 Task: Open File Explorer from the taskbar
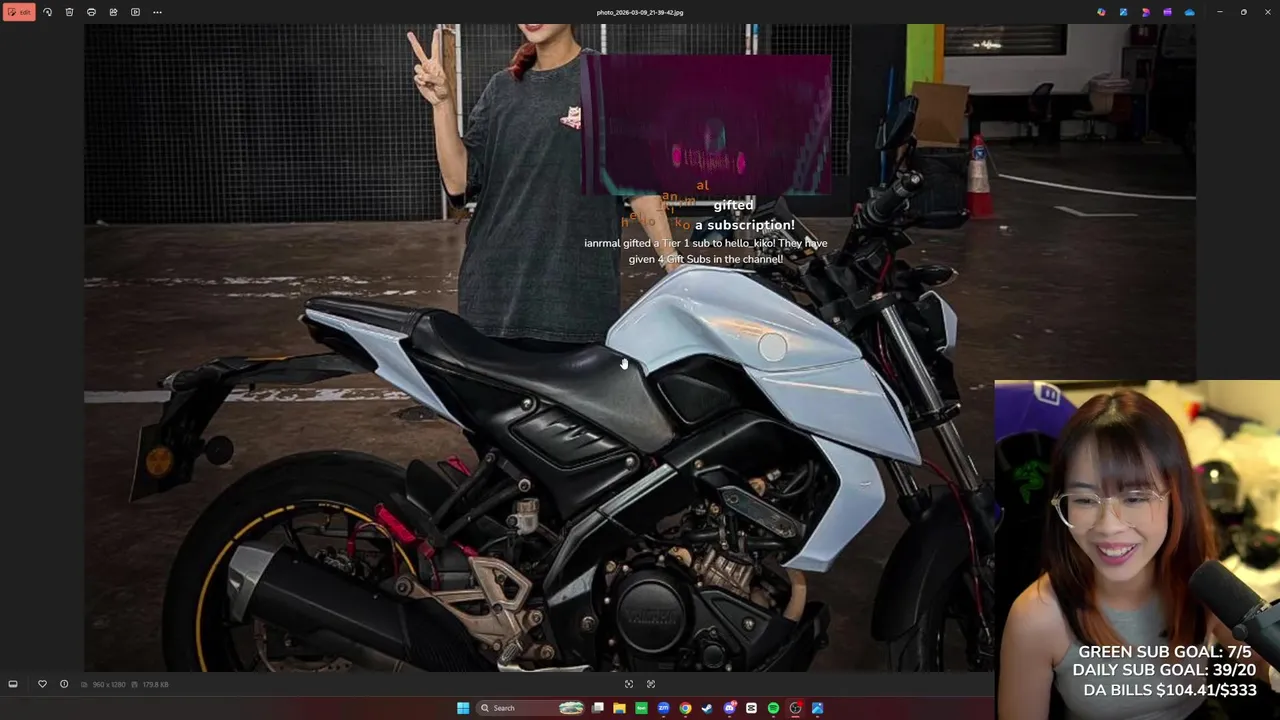pos(620,708)
